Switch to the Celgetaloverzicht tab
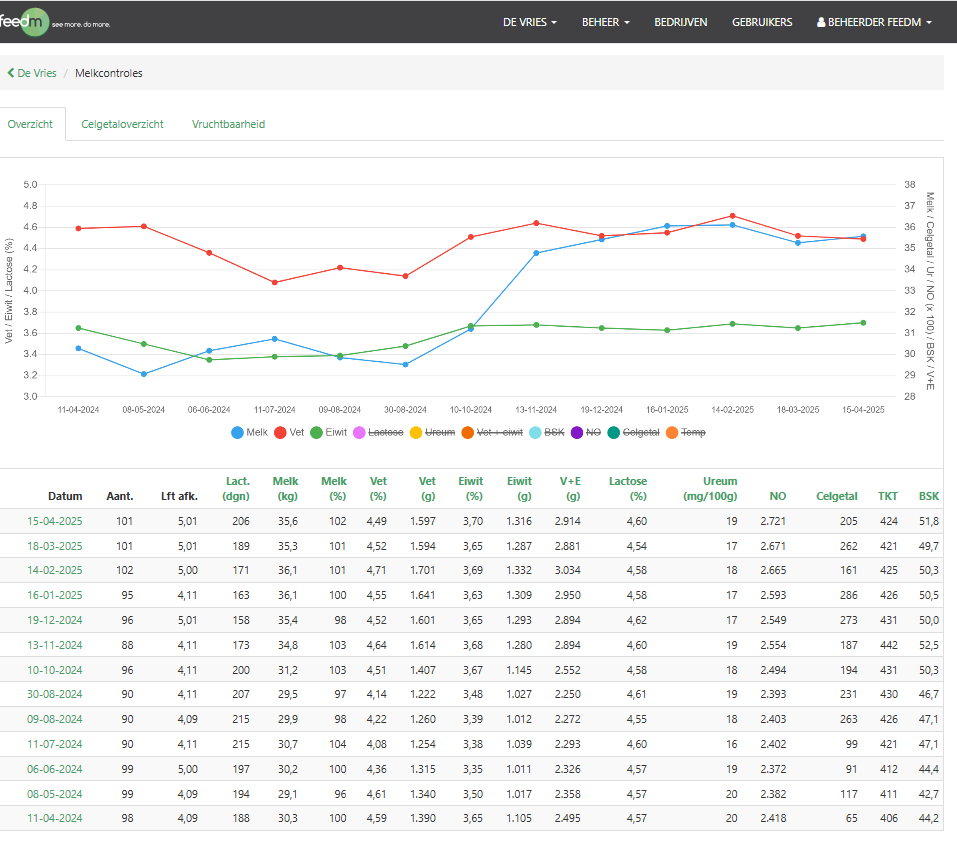 (122, 124)
